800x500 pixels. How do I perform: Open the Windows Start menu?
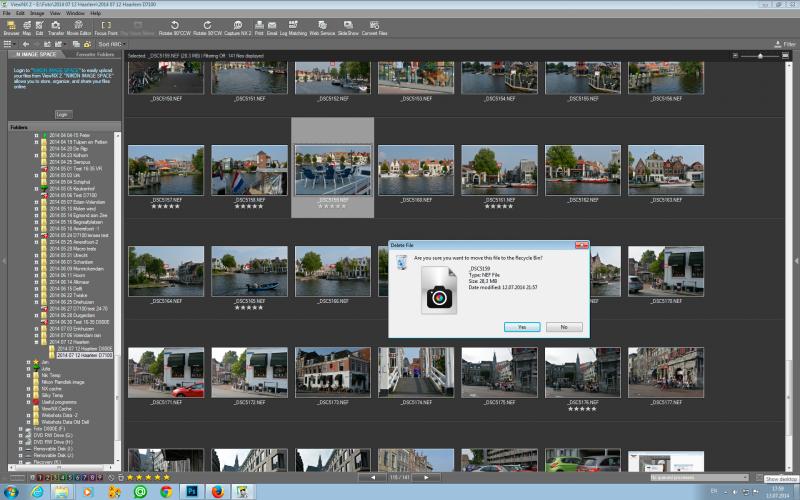click(11, 492)
